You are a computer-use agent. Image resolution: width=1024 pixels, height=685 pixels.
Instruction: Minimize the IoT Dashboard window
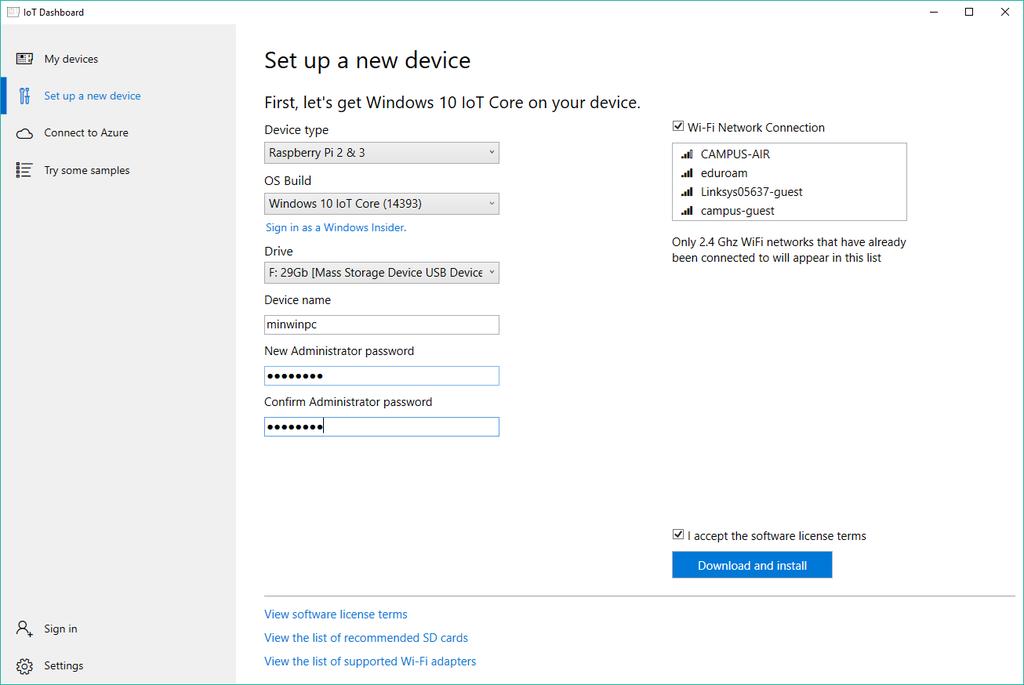coord(934,12)
